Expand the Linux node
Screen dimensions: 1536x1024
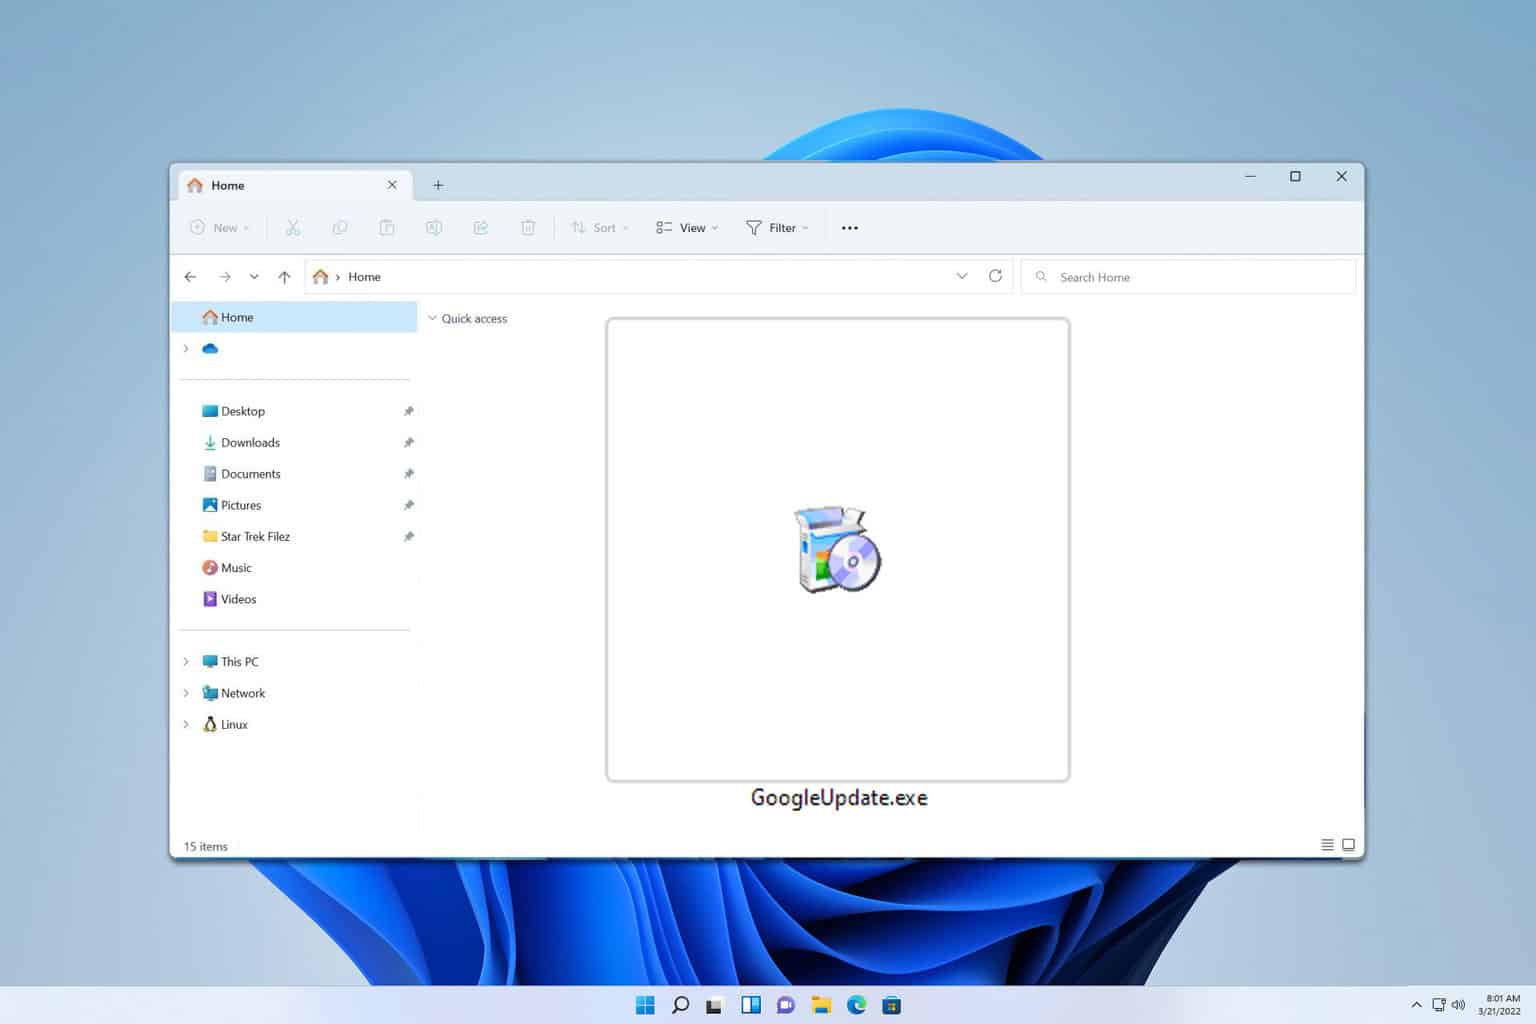(186, 724)
